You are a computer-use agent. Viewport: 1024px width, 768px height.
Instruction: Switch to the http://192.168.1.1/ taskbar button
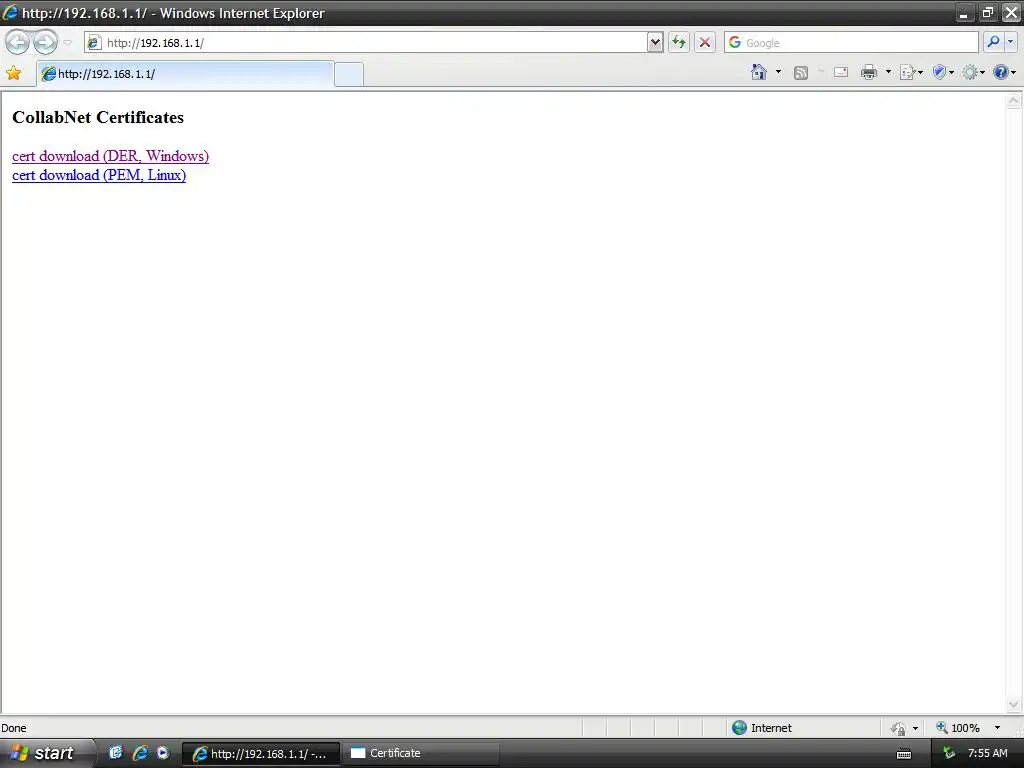tap(261, 754)
